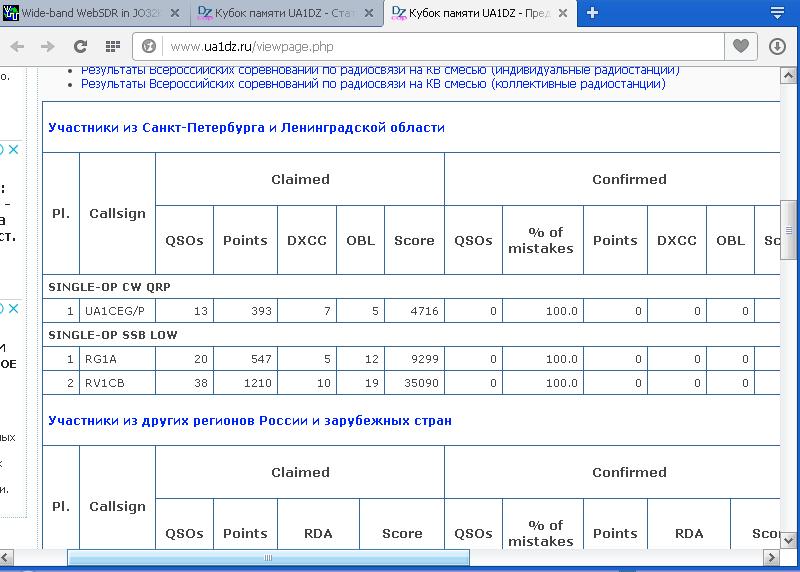Viewport: 800px width, 572px height.
Task: Go back to the previous page
Action: 17,47
